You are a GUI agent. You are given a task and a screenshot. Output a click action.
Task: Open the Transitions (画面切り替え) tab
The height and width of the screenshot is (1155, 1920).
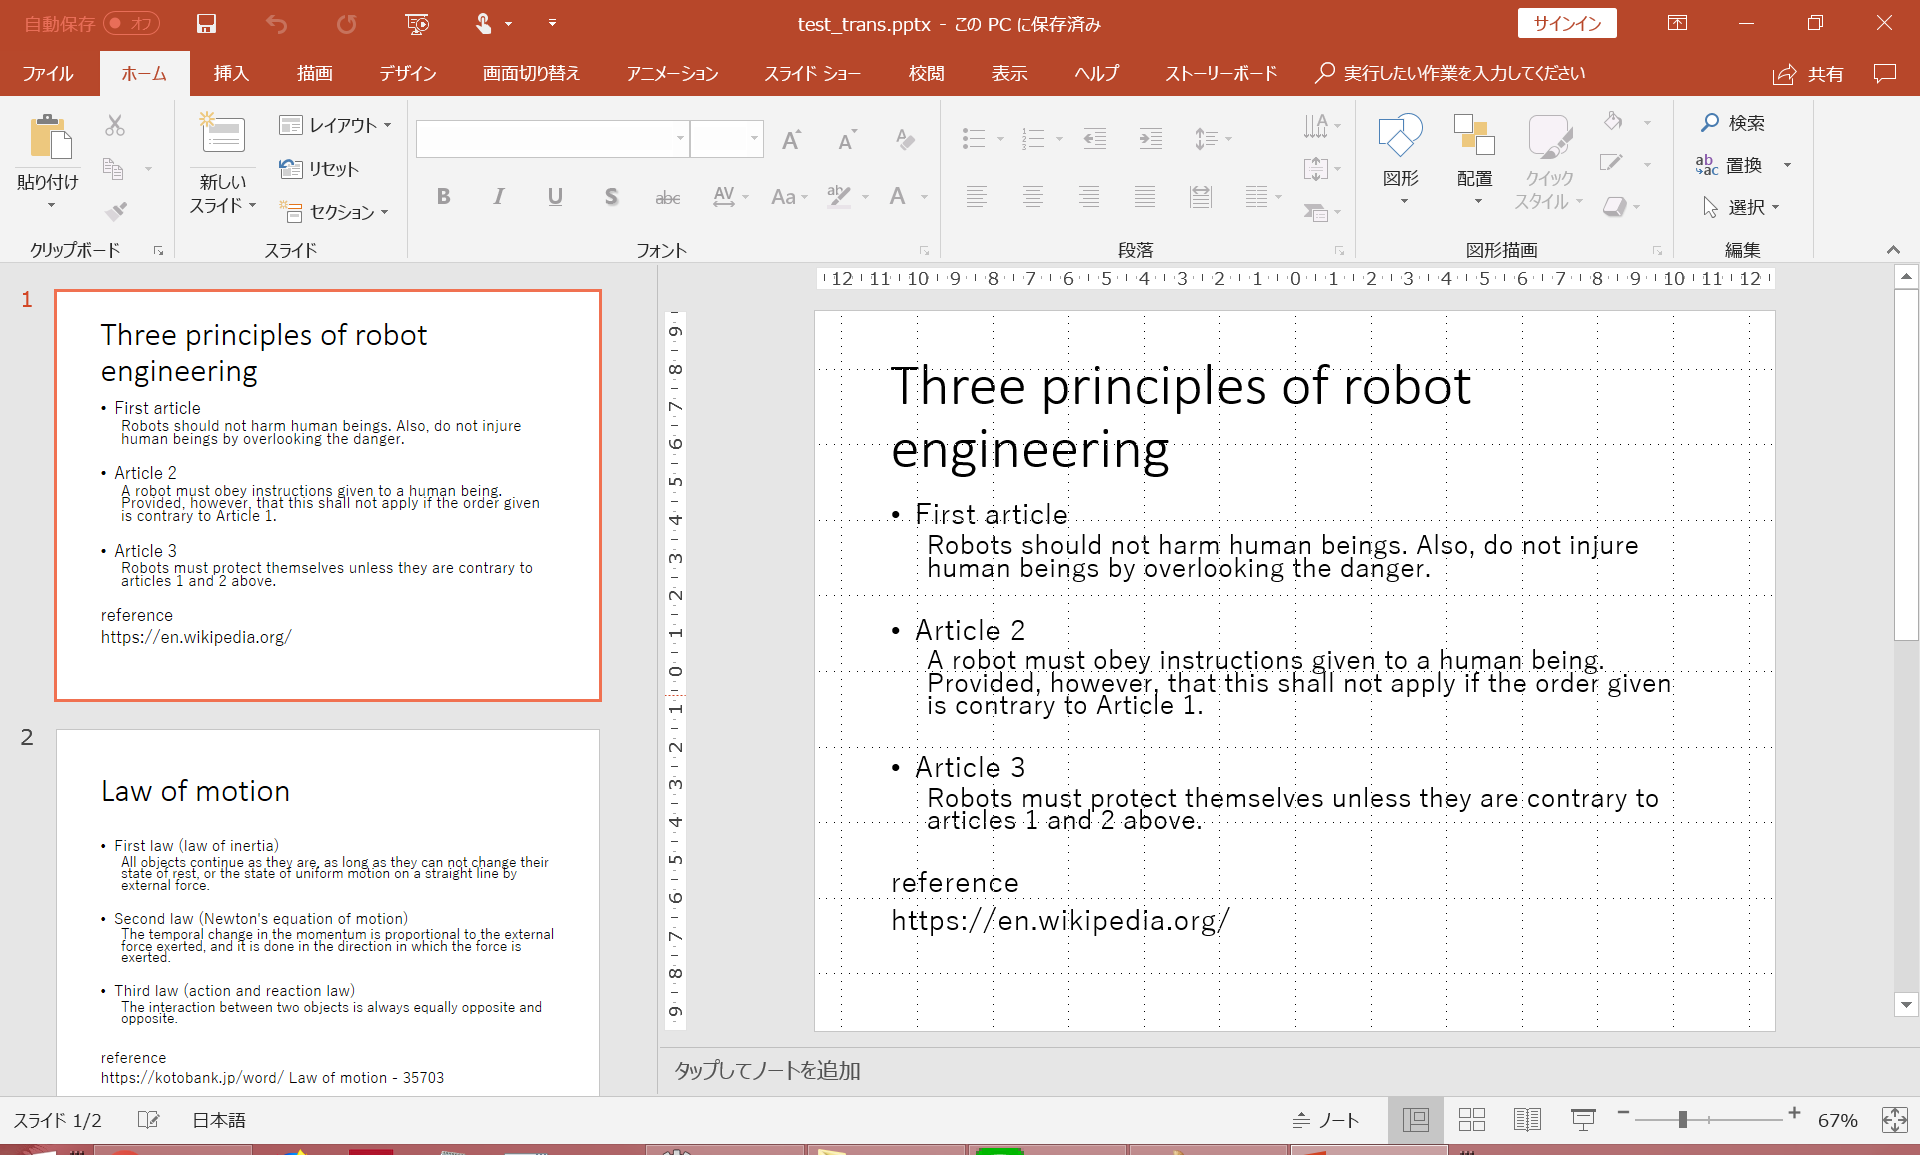531,73
